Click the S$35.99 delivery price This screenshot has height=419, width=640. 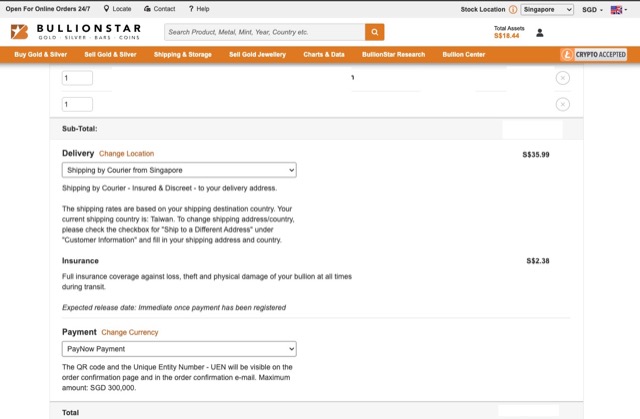click(536, 155)
